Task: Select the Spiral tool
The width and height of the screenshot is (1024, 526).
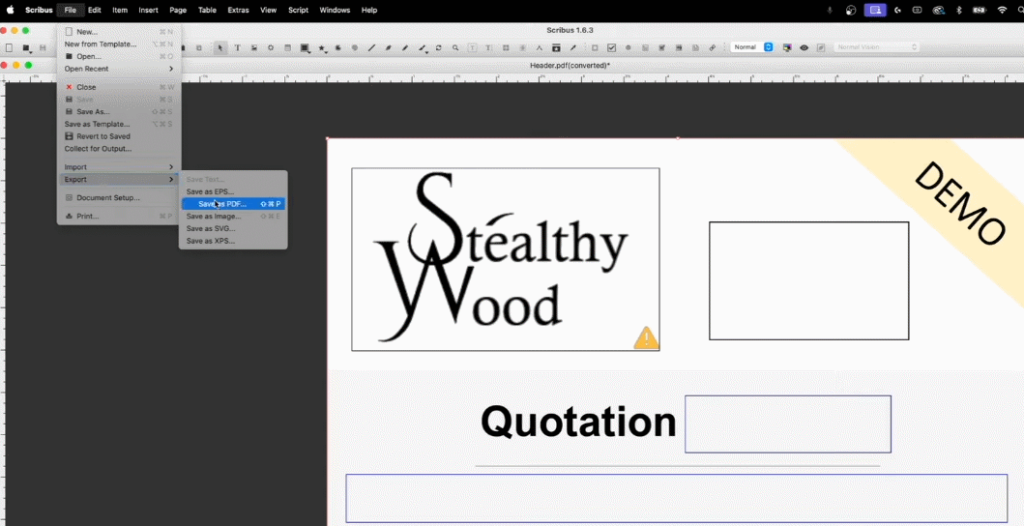Action: click(x=355, y=48)
